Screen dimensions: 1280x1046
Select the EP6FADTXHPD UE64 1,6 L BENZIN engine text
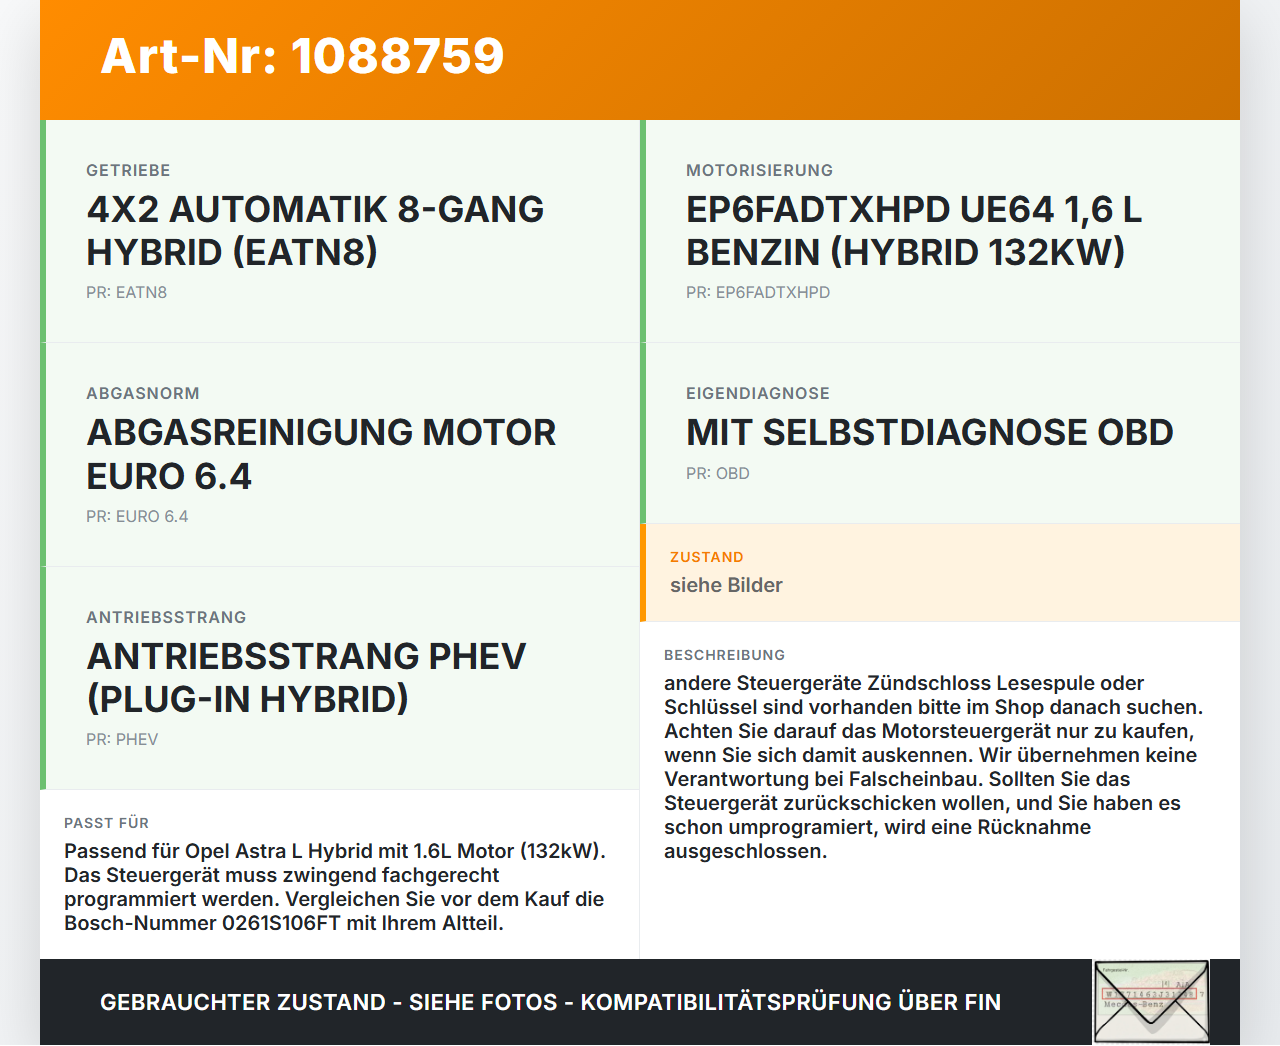914,231
